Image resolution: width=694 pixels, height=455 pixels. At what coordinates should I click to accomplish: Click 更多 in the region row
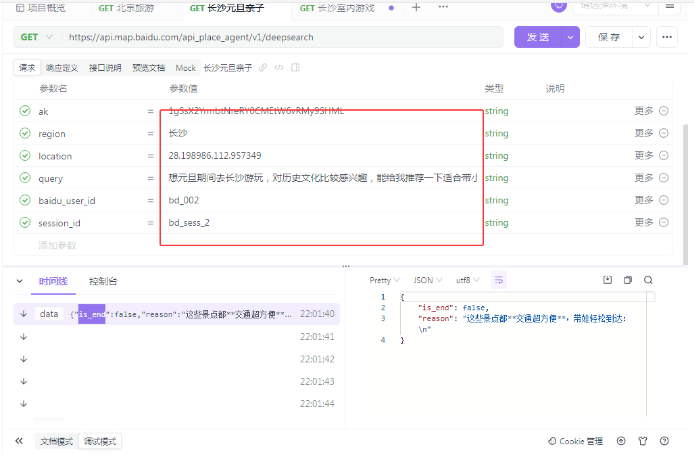coord(644,133)
